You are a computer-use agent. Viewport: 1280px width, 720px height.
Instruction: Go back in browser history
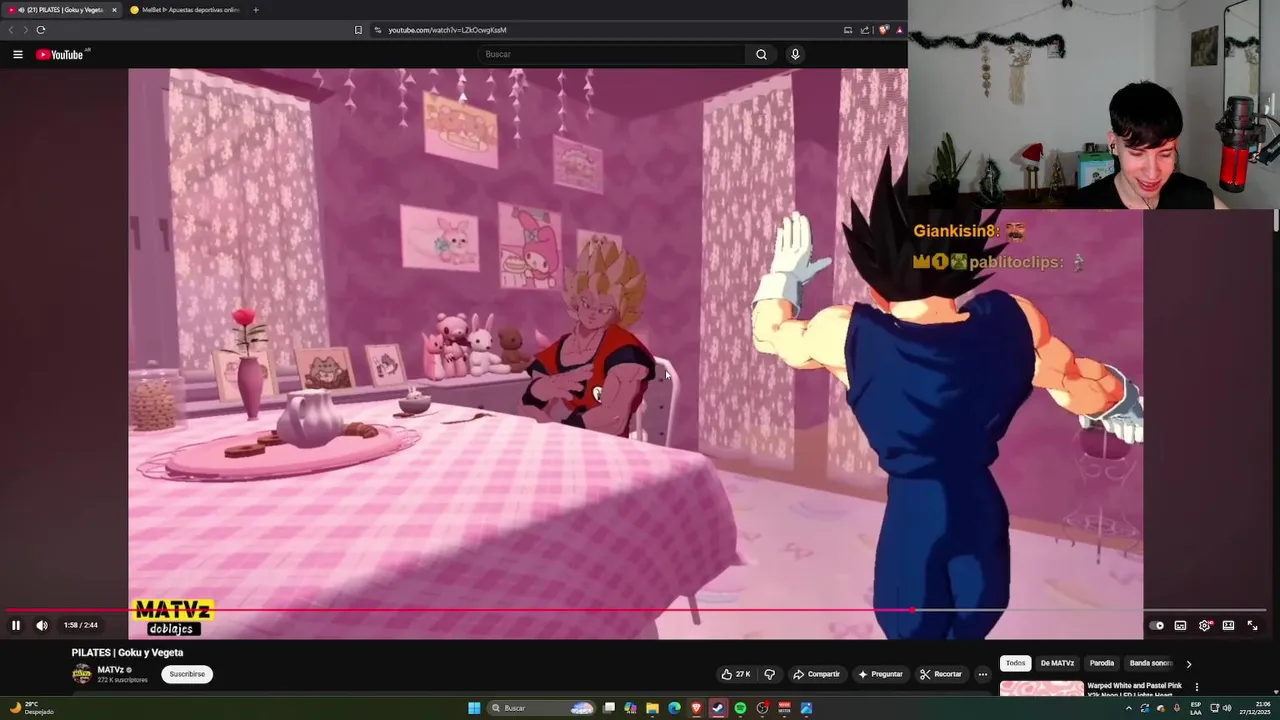tap(11, 30)
